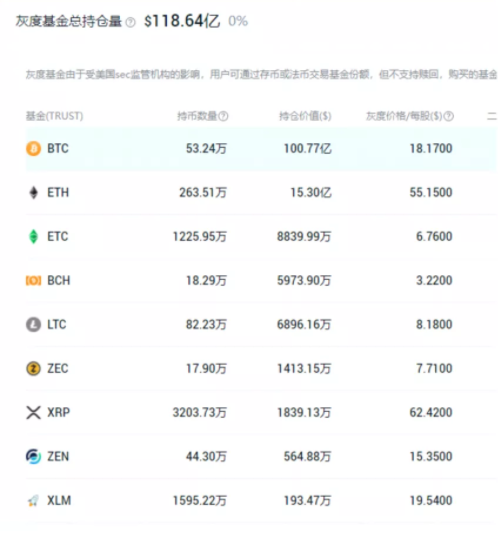Image resolution: width=498 pixels, height=535 pixels.
Task: Open help icon beside 持币数量 header
Action: point(223,116)
